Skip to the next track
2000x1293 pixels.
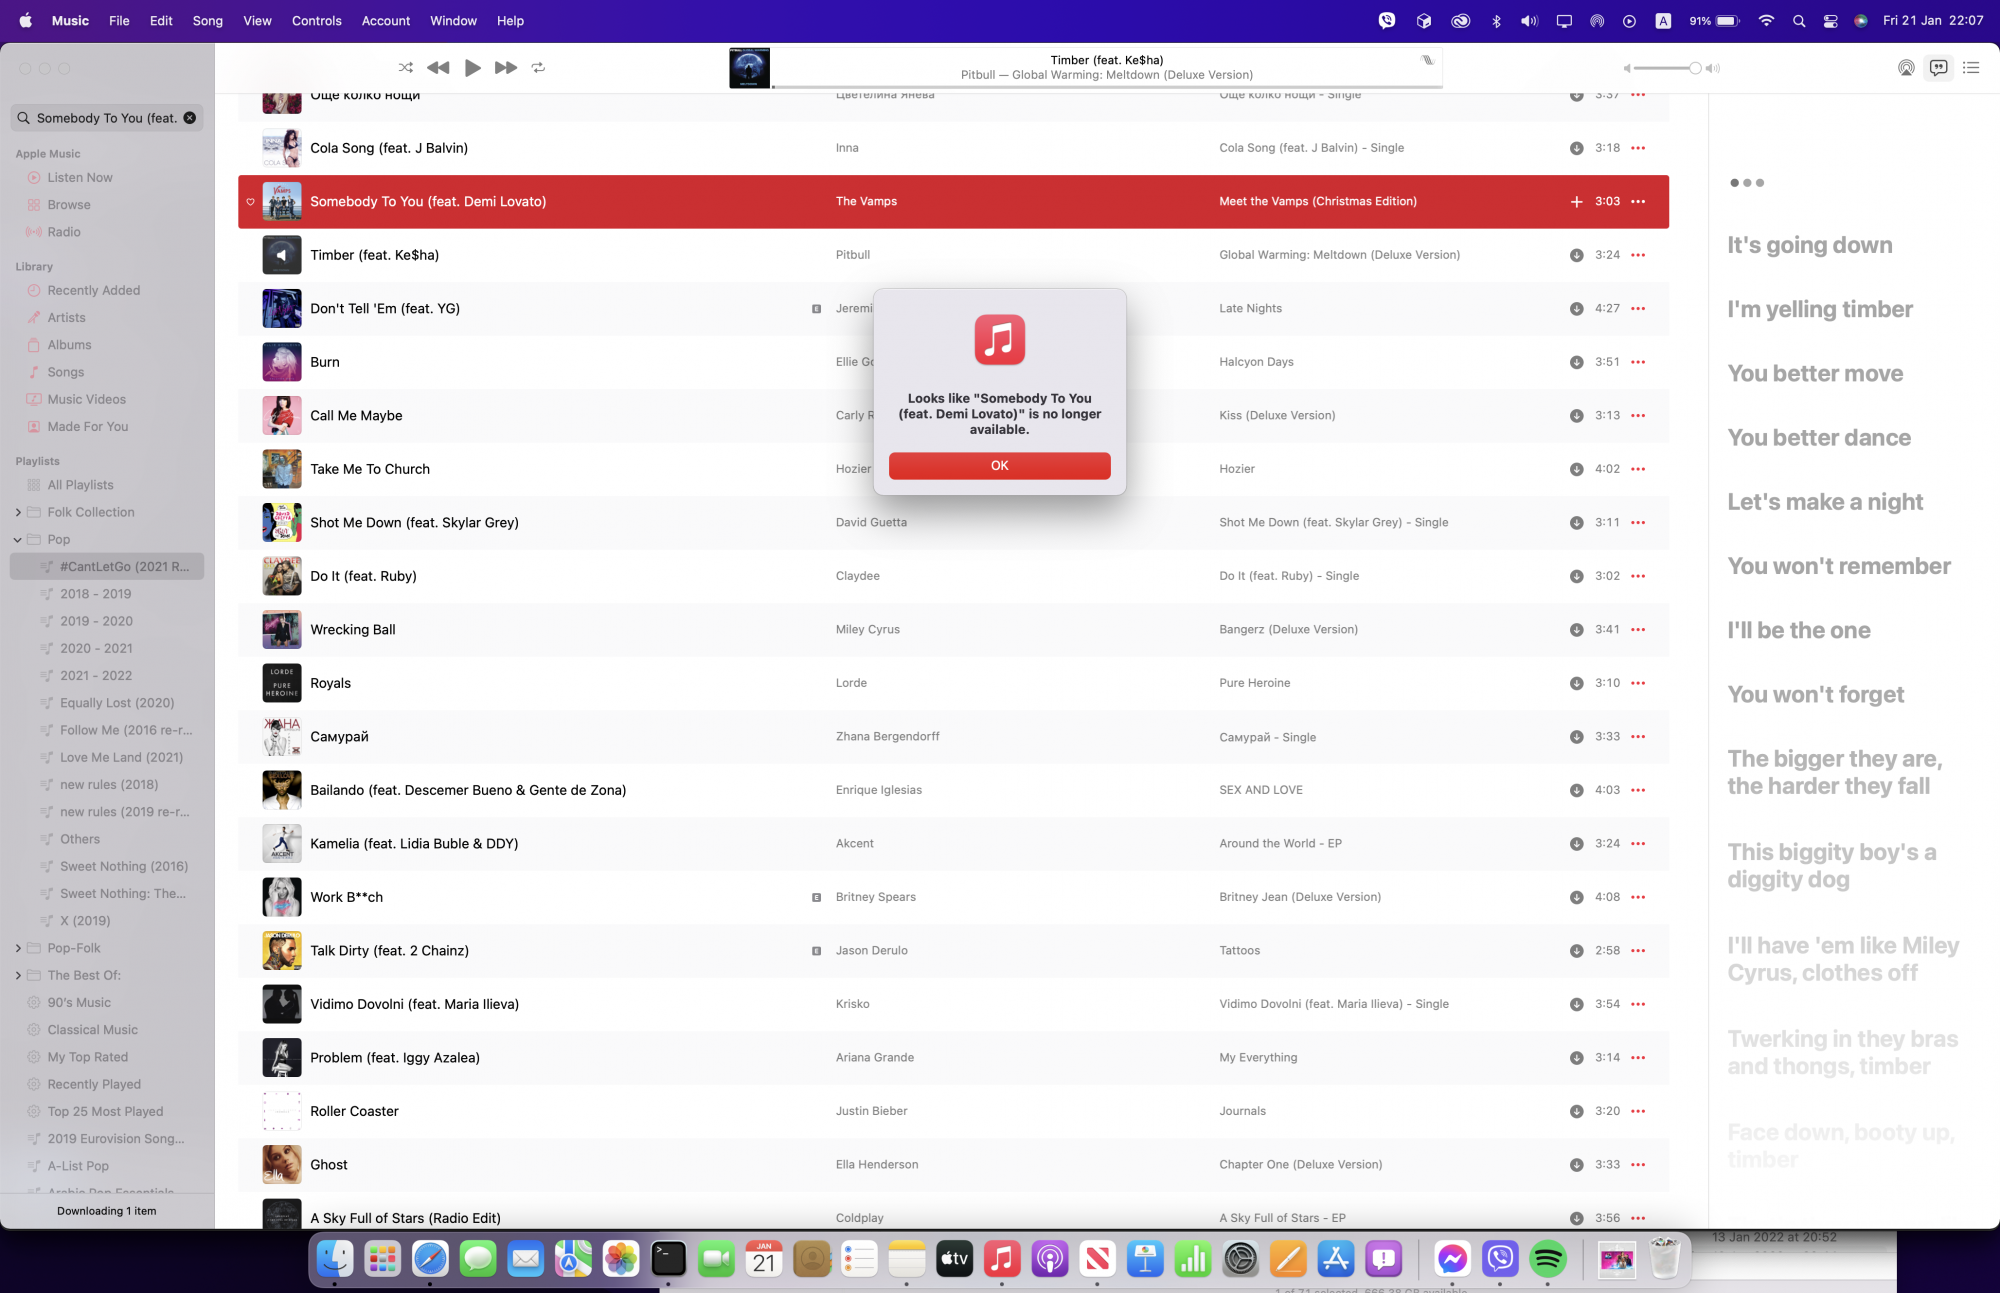click(506, 68)
